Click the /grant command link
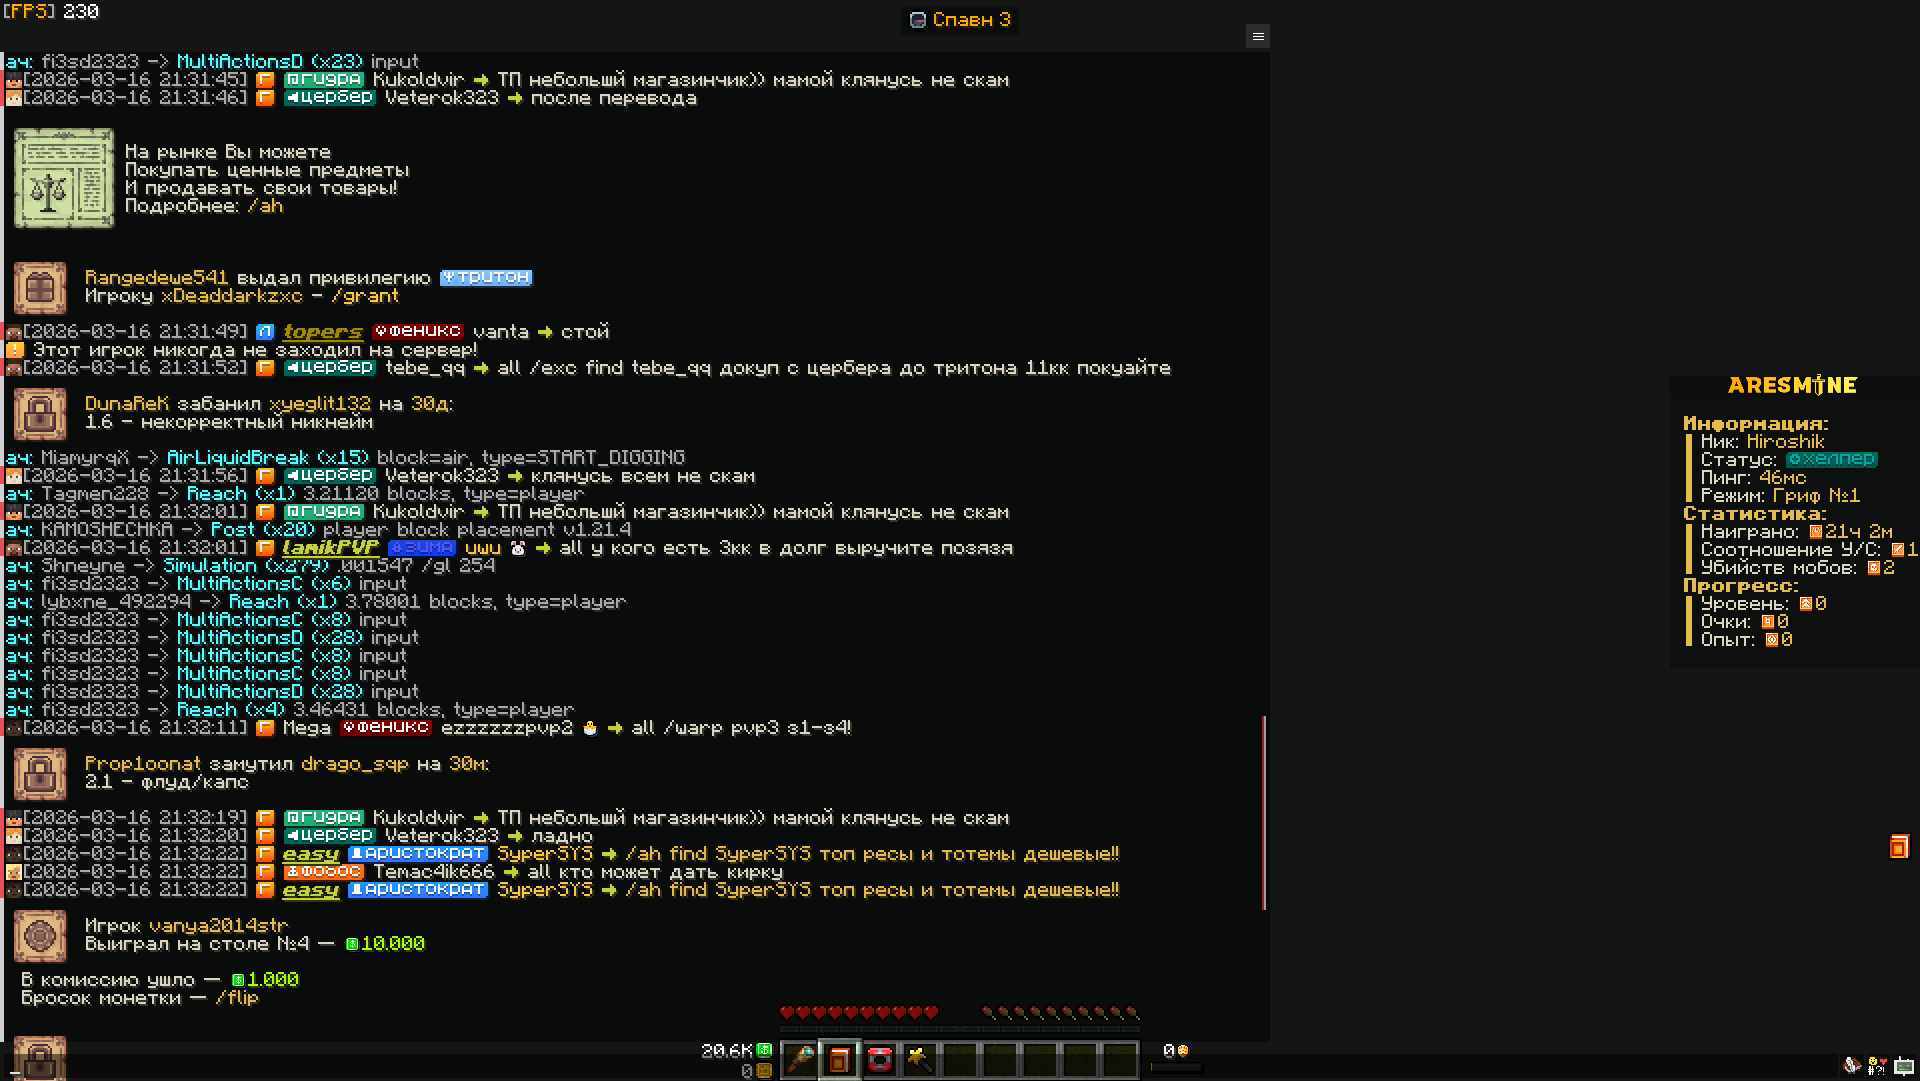Image resolution: width=1920 pixels, height=1081 pixels. pyautogui.click(x=365, y=296)
